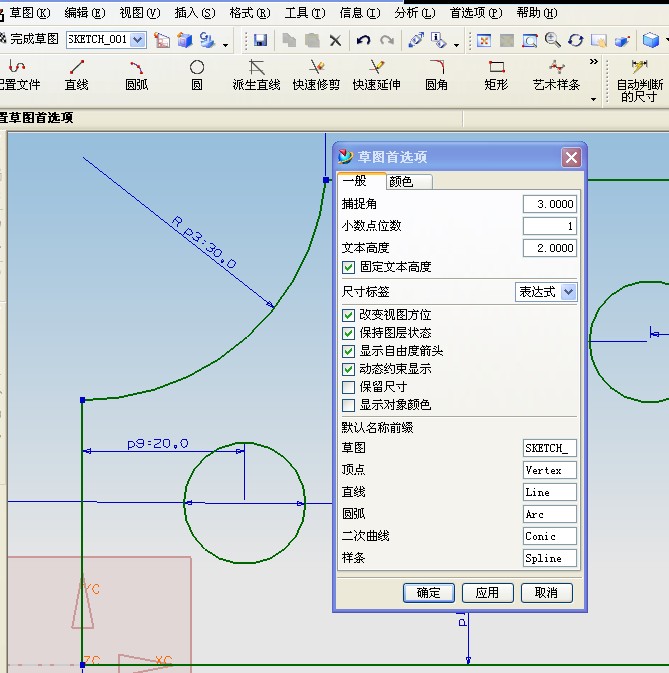Image resolution: width=669 pixels, height=673 pixels.
Task: Select the p9=20.0 dimension in sketch
Action: [157, 443]
